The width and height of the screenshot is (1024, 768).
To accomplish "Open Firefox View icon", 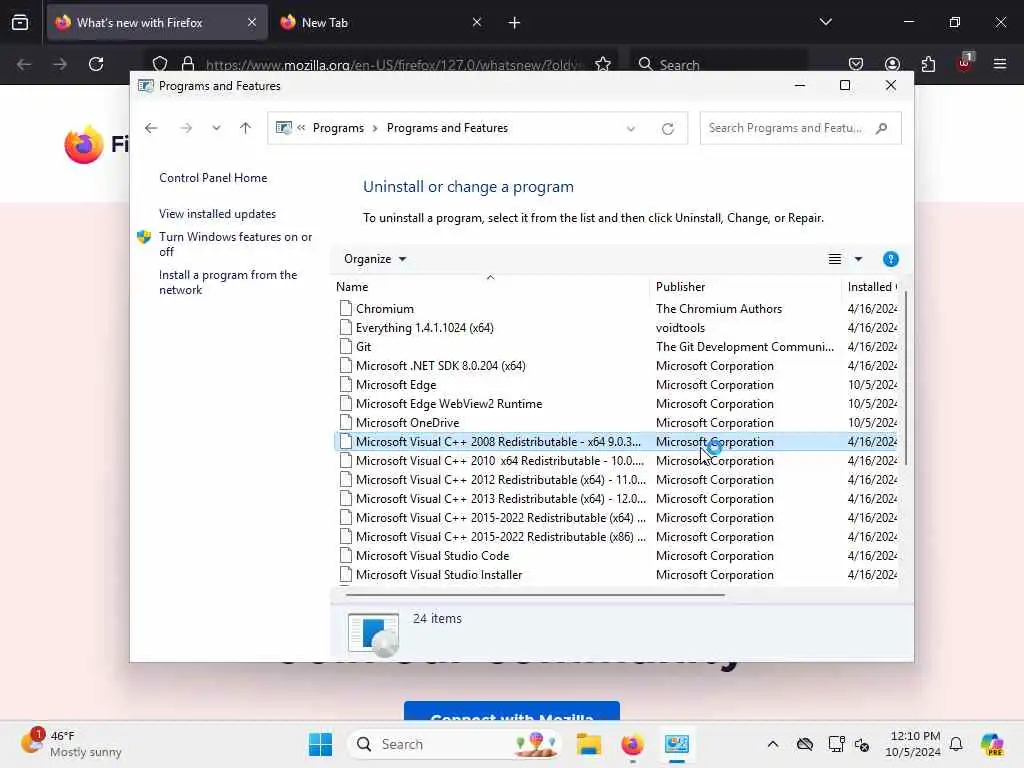I will (20, 23).
